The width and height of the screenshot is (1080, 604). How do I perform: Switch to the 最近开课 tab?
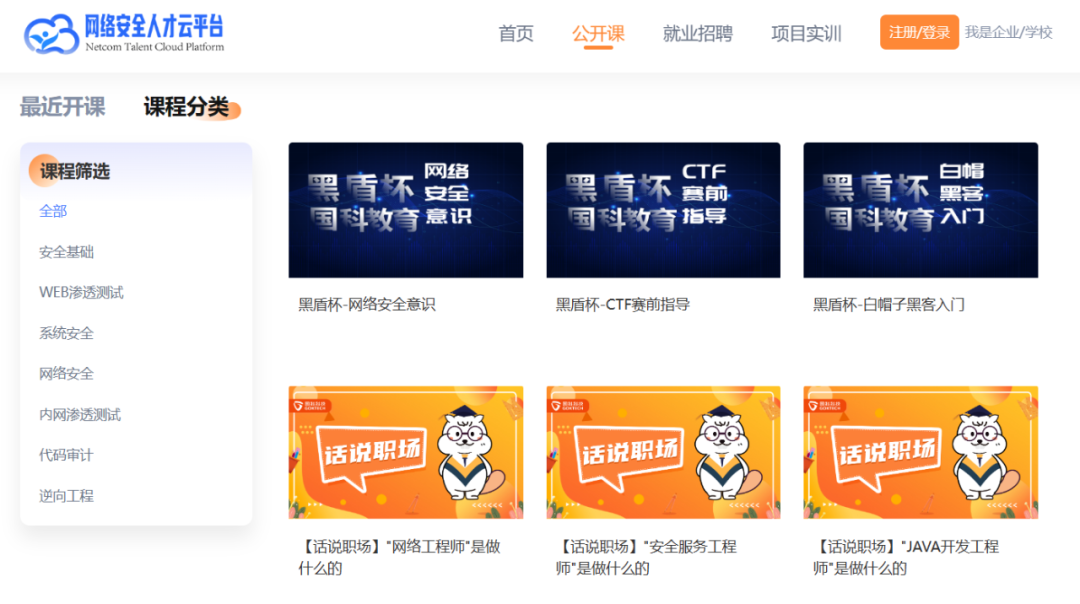62,107
